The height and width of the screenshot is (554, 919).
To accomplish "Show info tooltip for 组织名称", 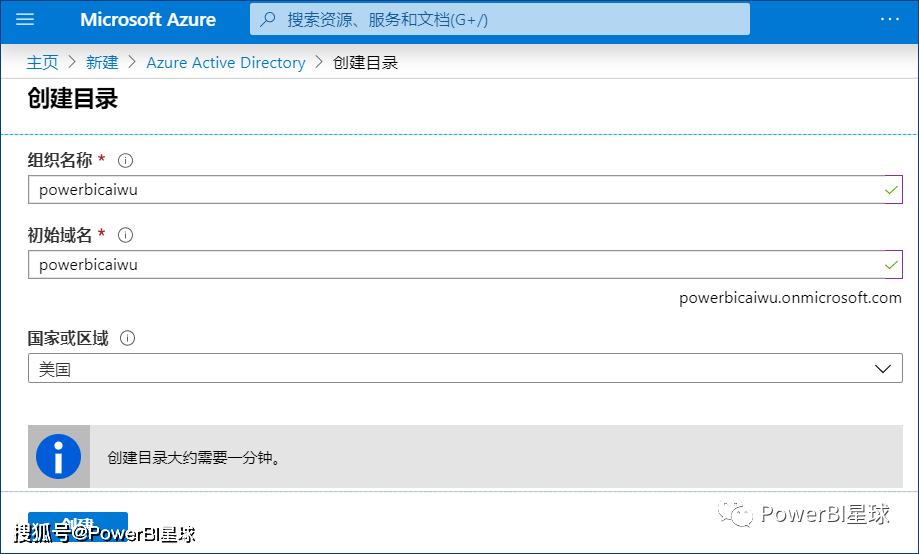I will (x=125, y=160).
